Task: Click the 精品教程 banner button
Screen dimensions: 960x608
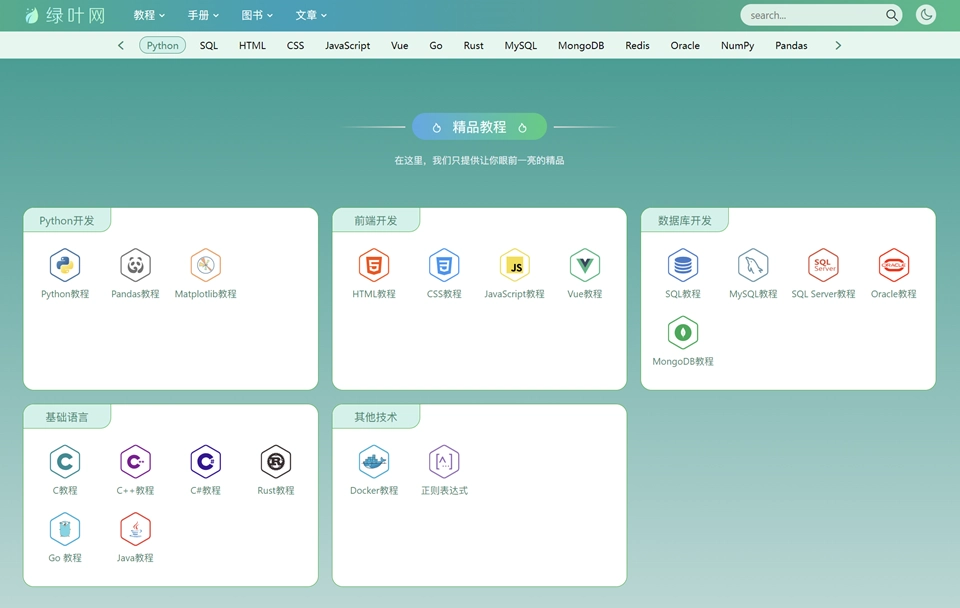Action: 479,126
